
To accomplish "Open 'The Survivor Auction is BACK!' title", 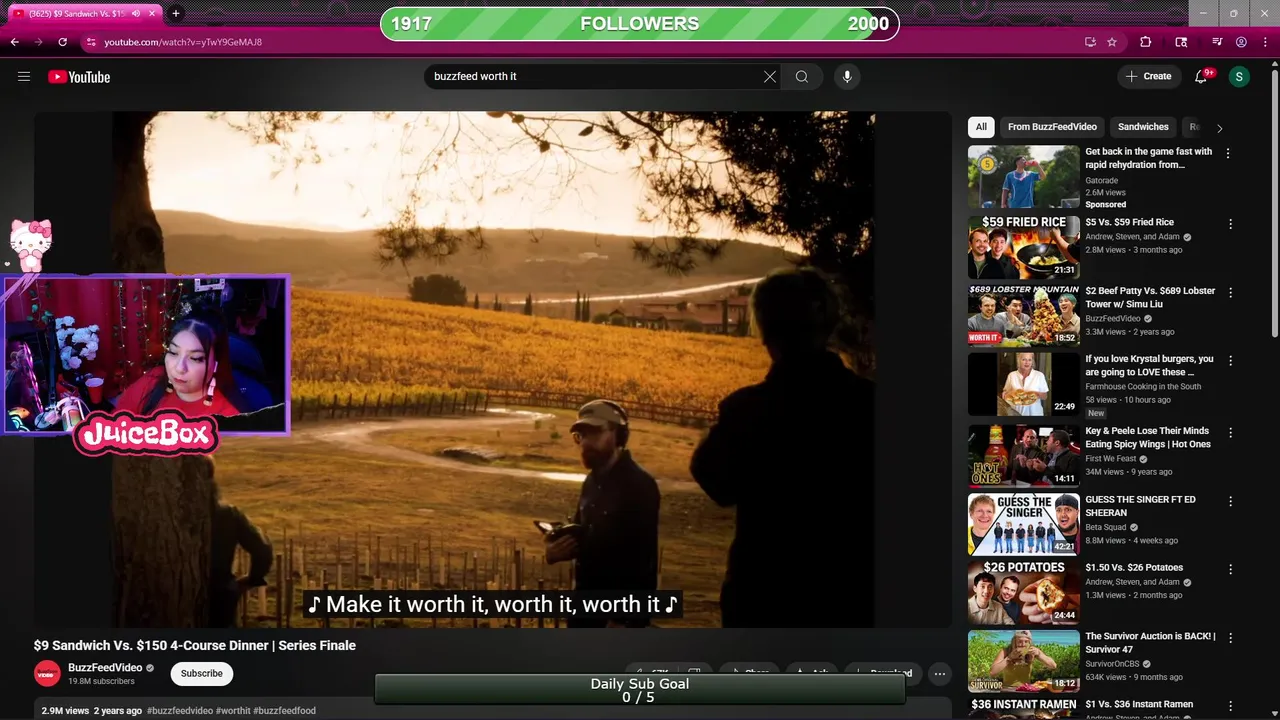I will (1150, 642).
